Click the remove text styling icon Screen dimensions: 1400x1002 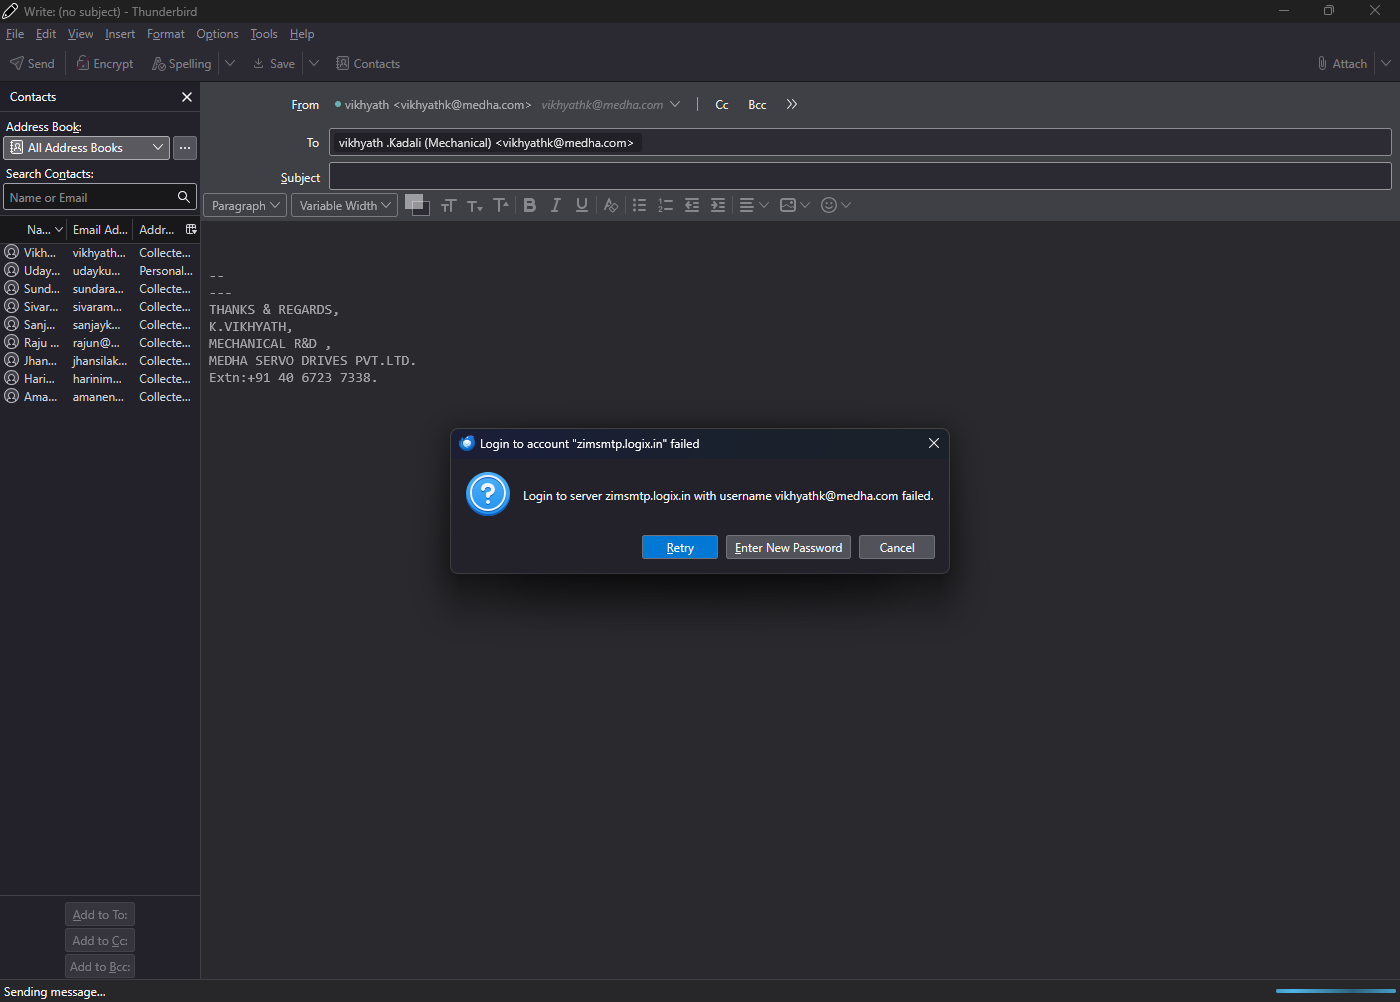tap(611, 205)
